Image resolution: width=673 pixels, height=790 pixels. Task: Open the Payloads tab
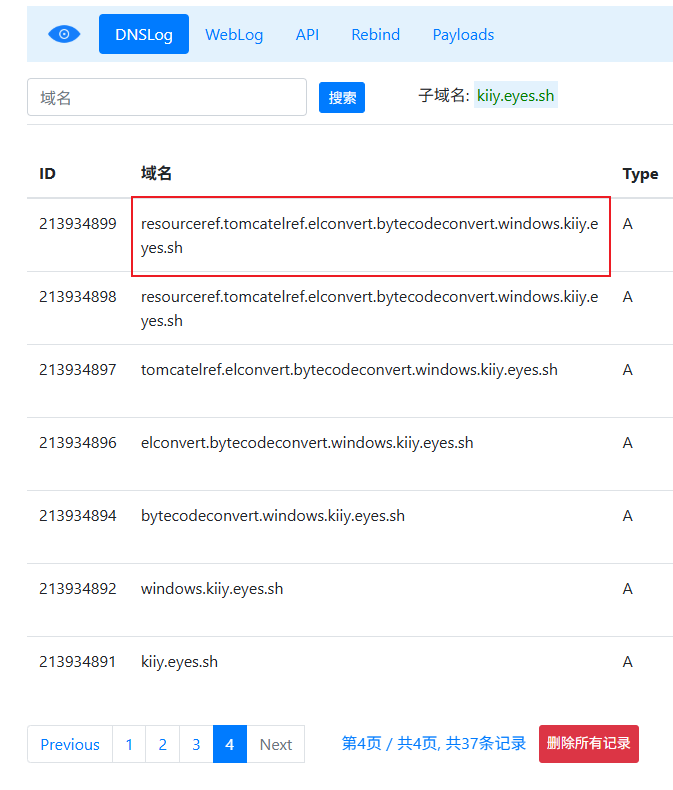pos(463,34)
